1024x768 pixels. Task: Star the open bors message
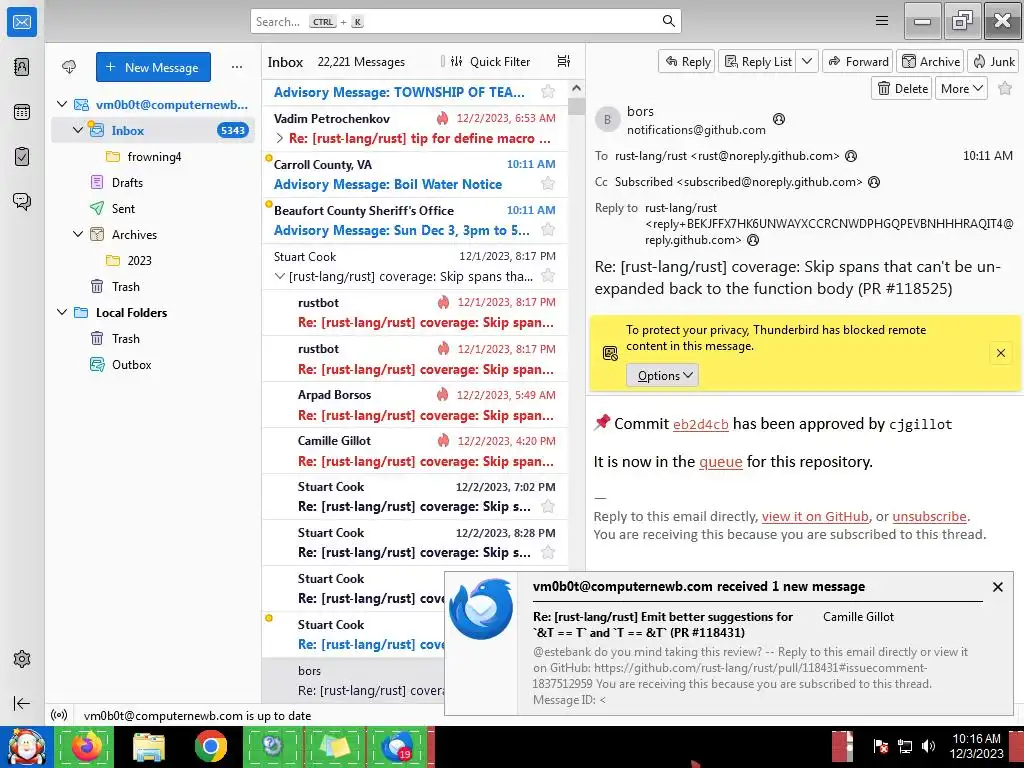coord(1005,89)
